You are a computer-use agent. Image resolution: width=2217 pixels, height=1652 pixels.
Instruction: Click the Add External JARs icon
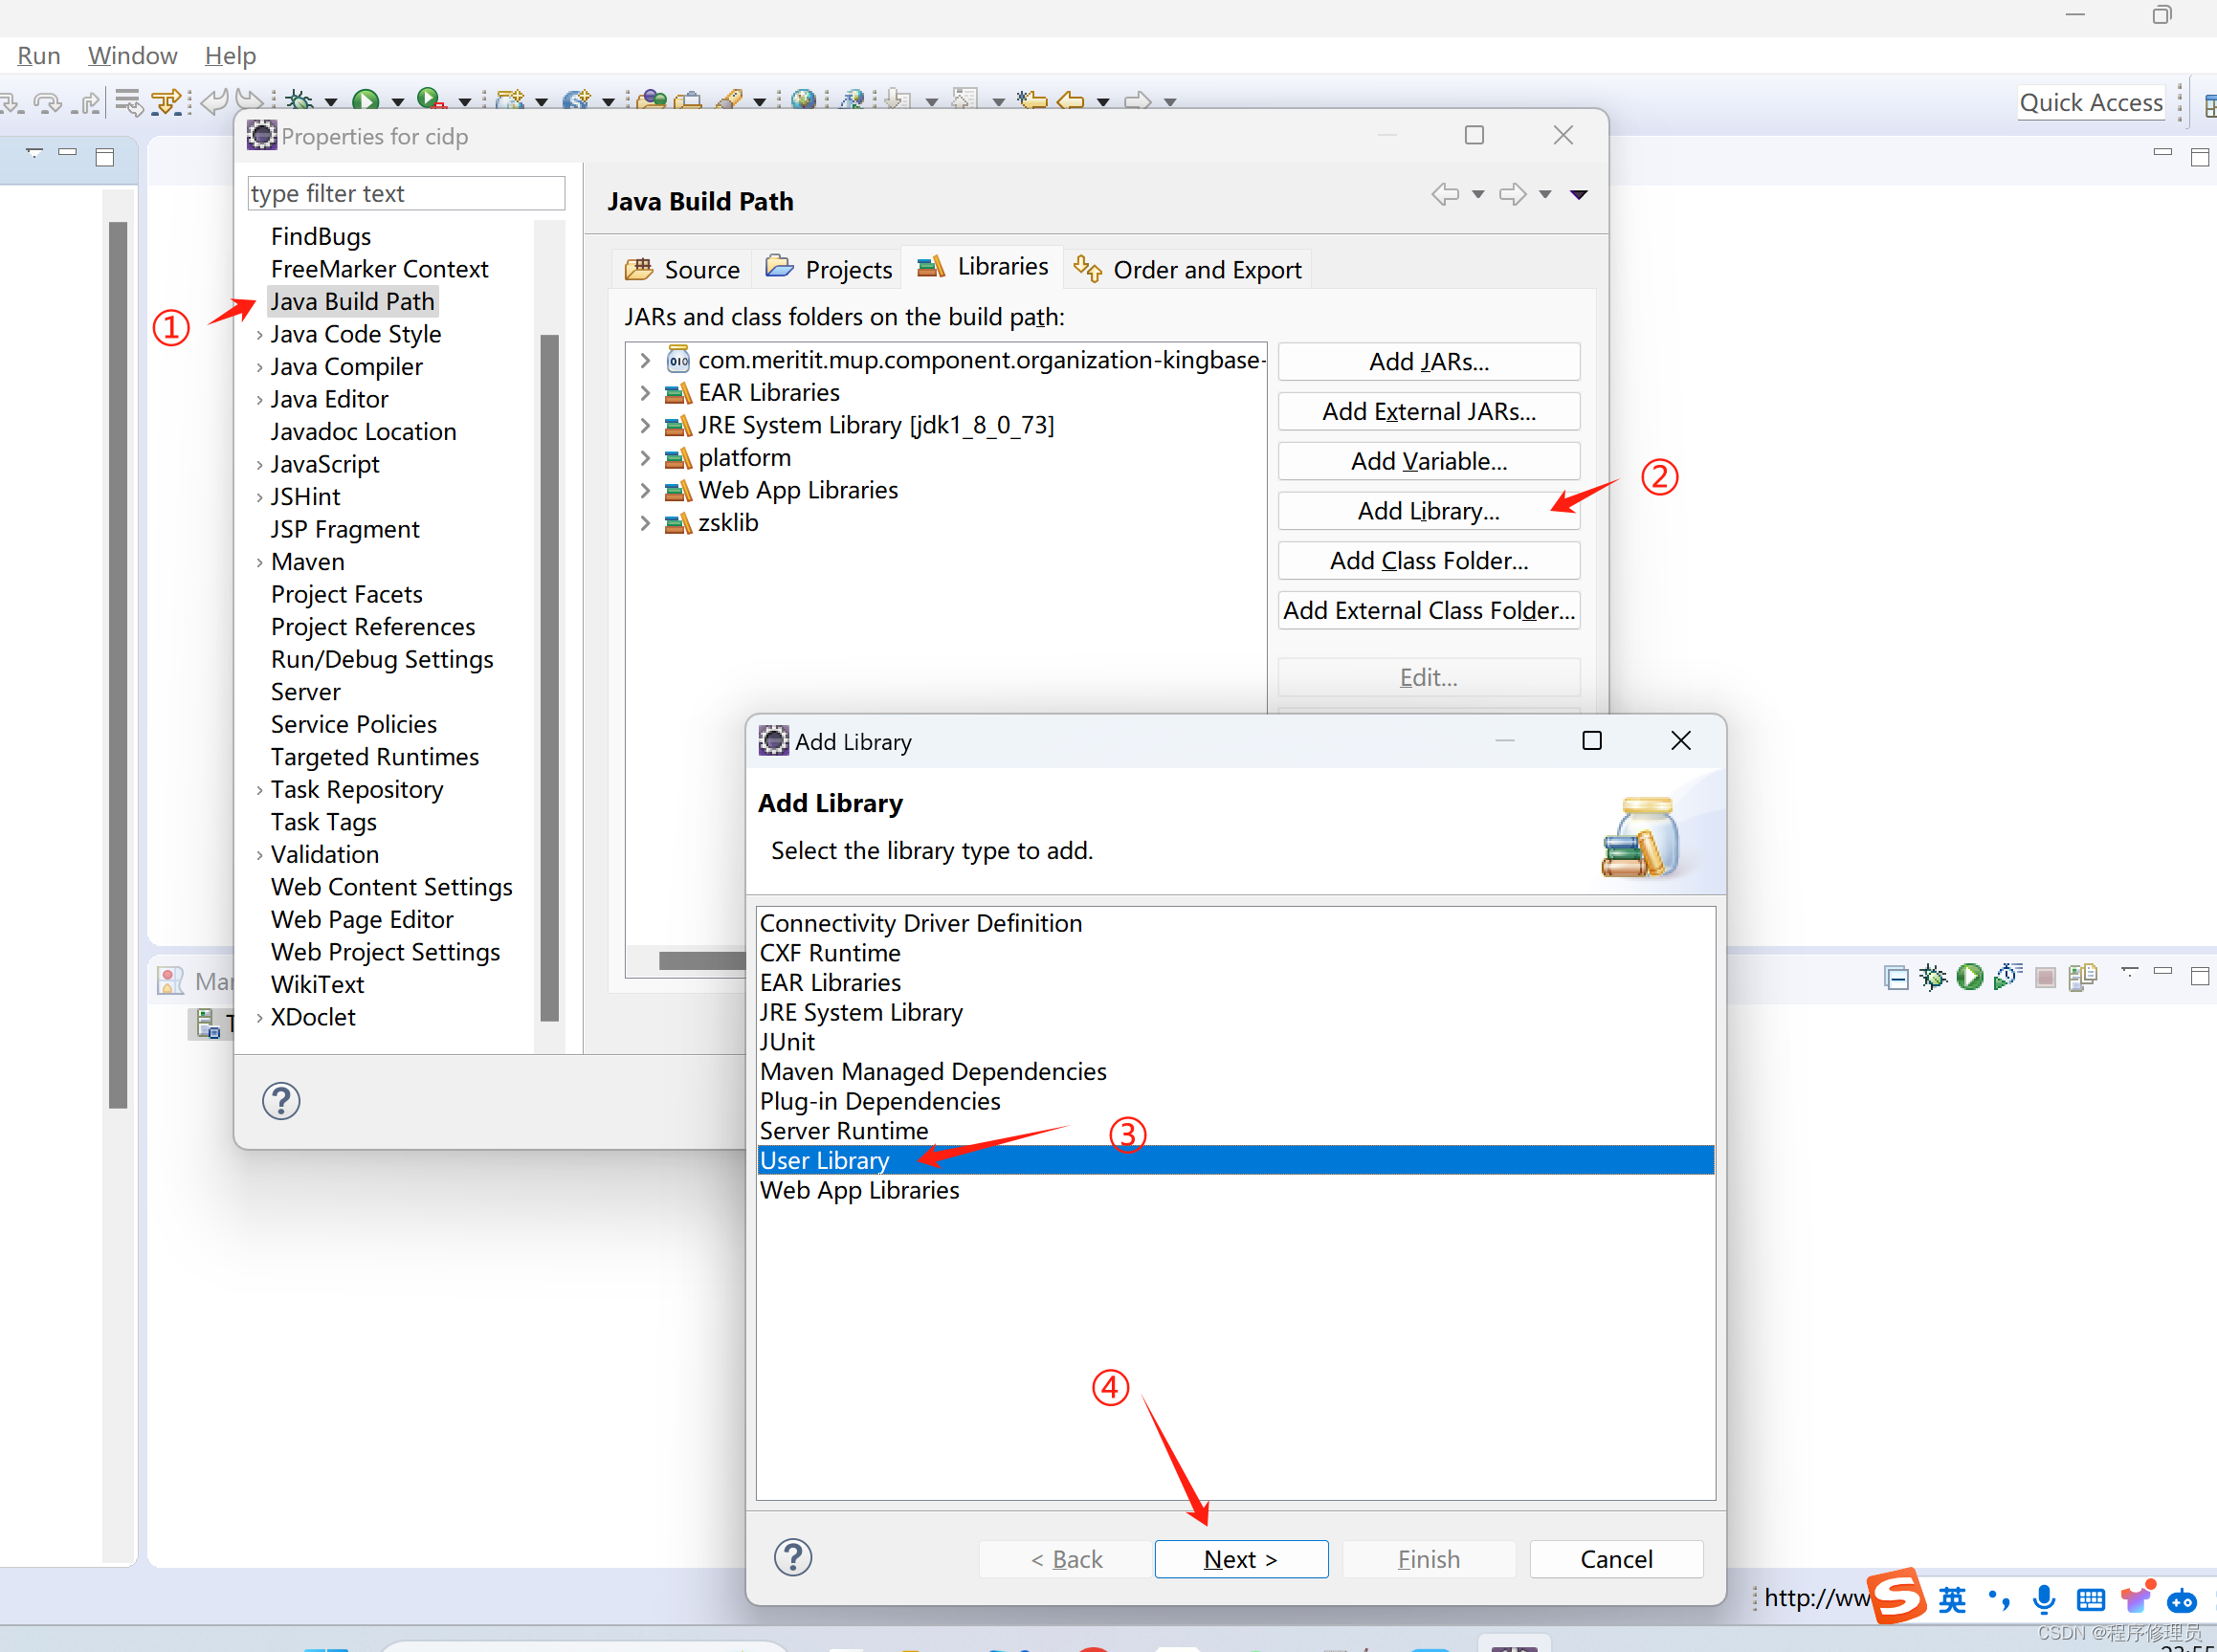1427,409
